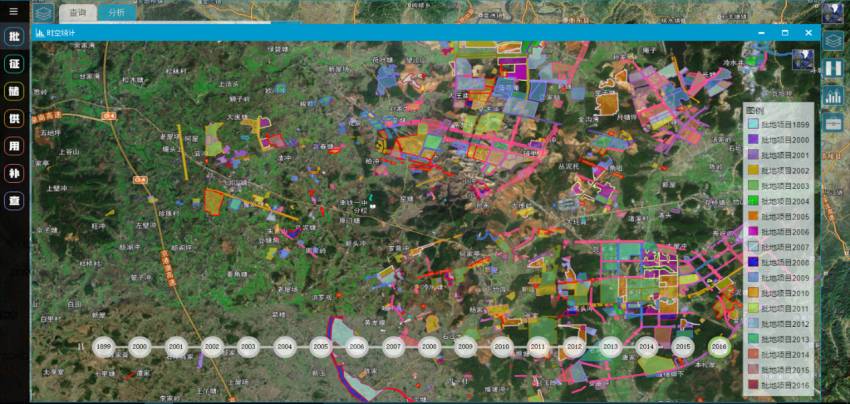Click the 征 sidebar icon

point(14,65)
